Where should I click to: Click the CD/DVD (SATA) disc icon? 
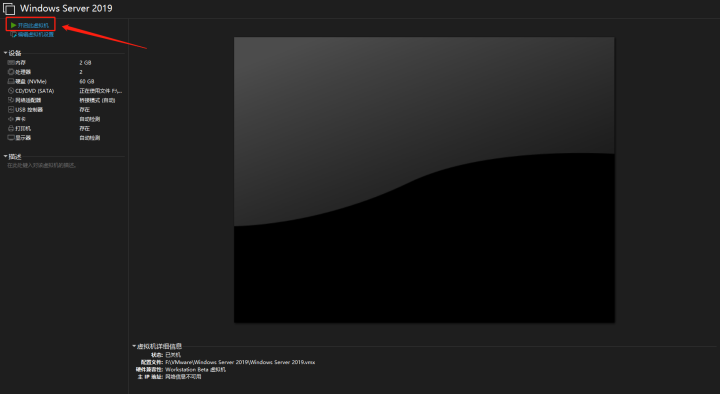click(x=11, y=90)
